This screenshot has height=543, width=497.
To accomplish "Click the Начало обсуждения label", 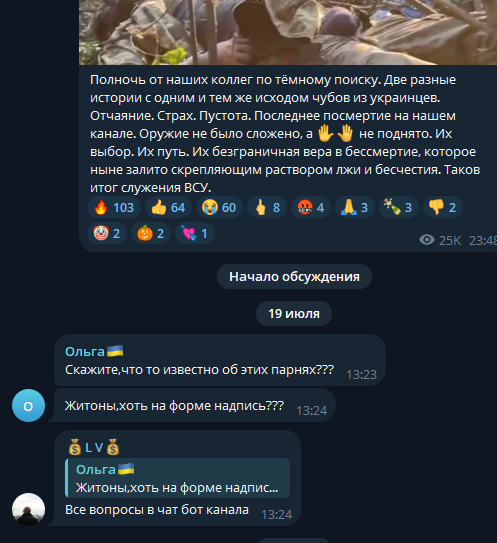I will pyautogui.click(x=294, y=277).
